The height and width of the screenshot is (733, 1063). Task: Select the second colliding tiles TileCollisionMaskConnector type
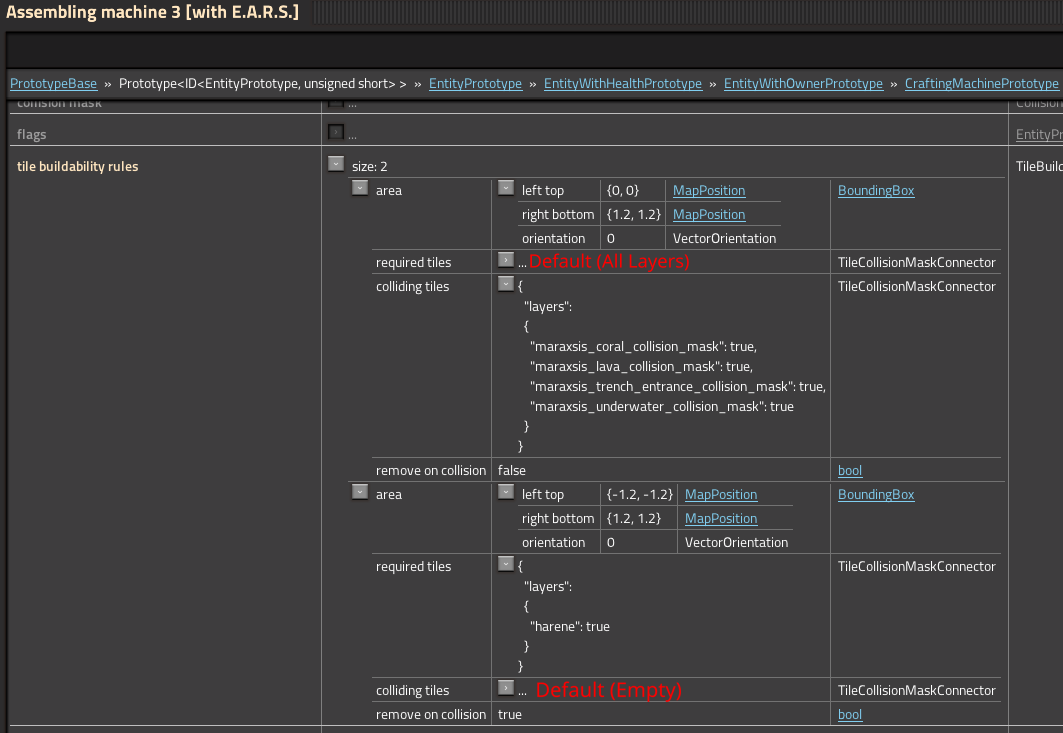[x=917, y=690]
